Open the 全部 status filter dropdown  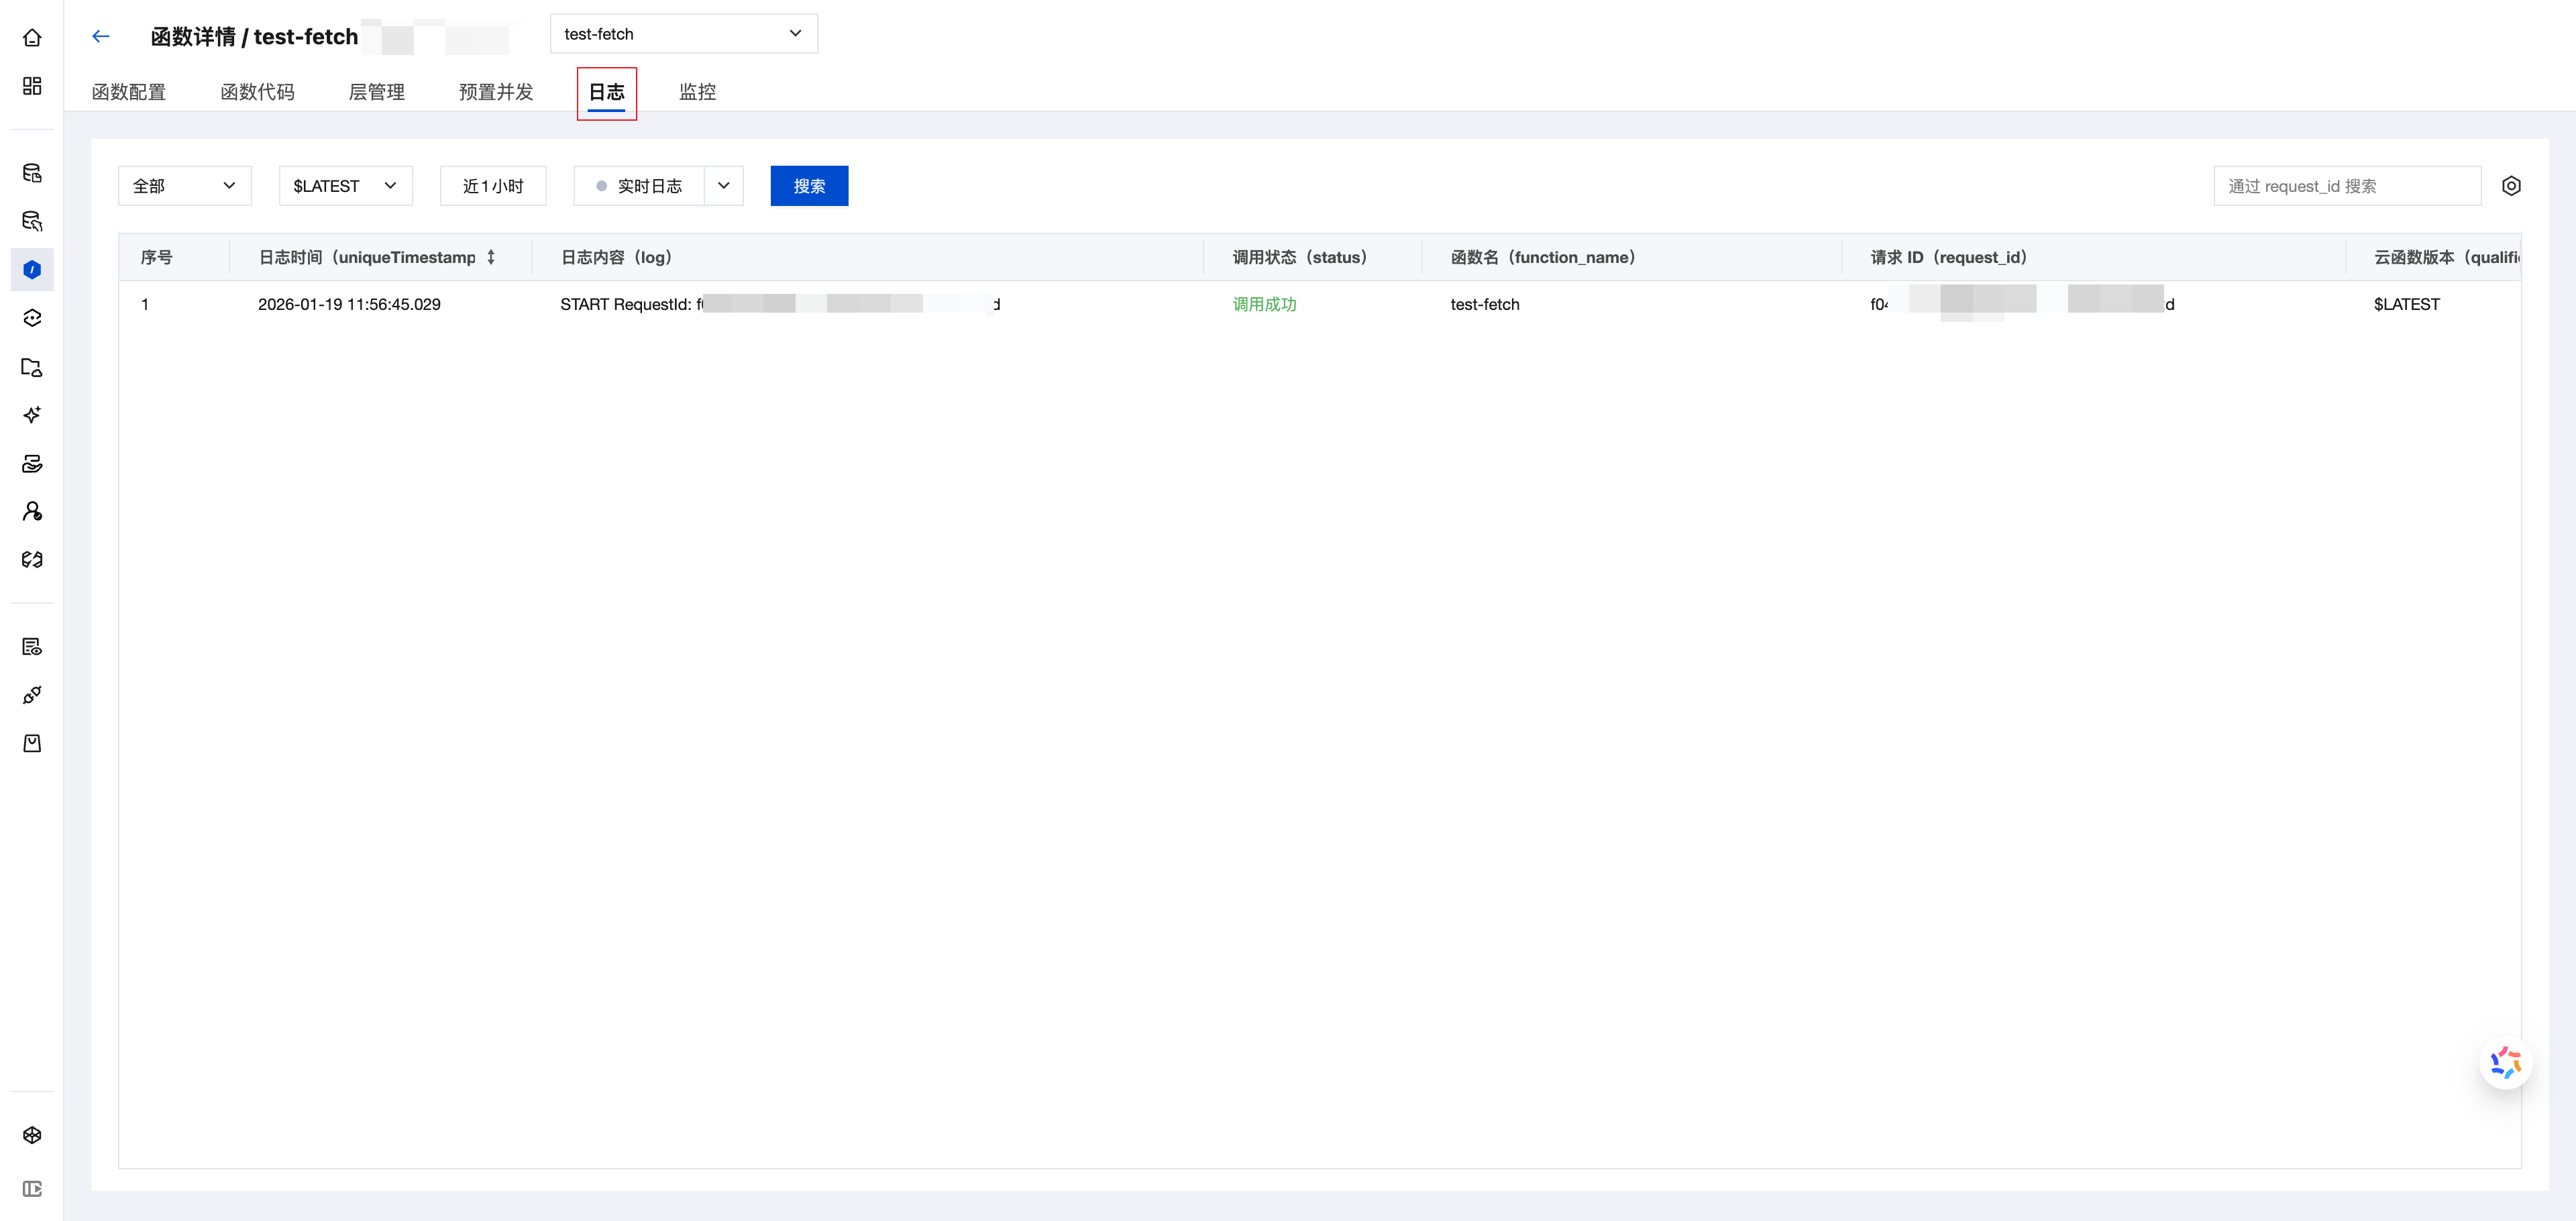pyautogui.click(x=184, y=186)
